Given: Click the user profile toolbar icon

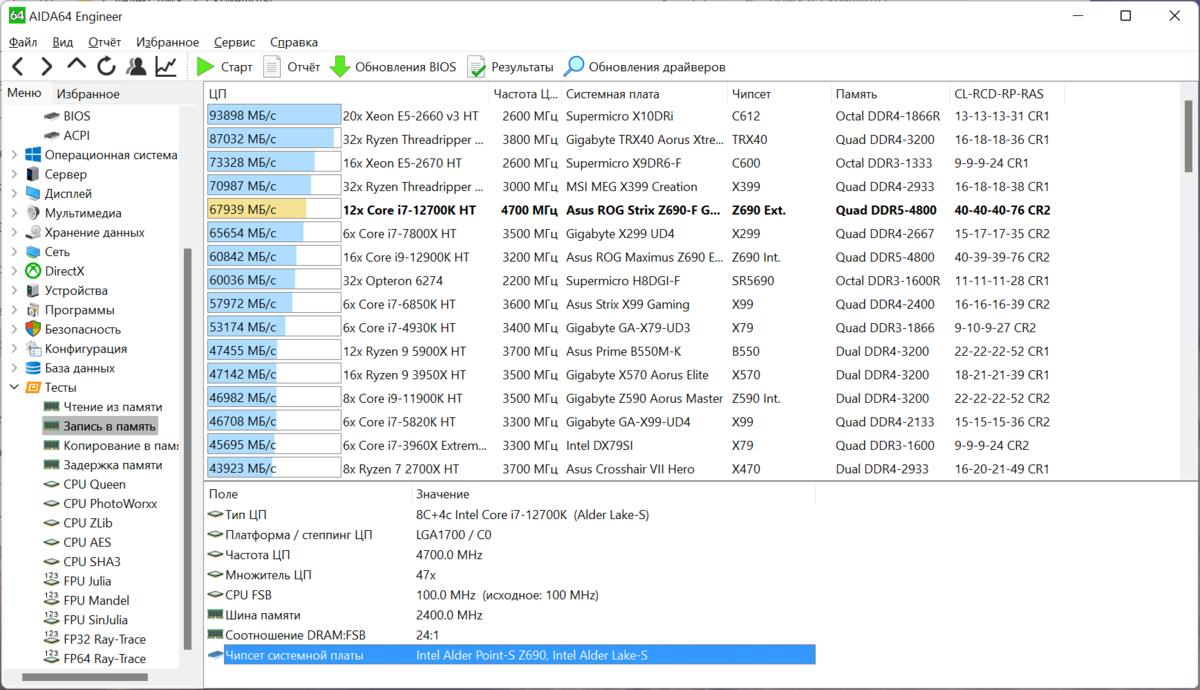Looking at the screenshot, I should (x=136, y=67).
